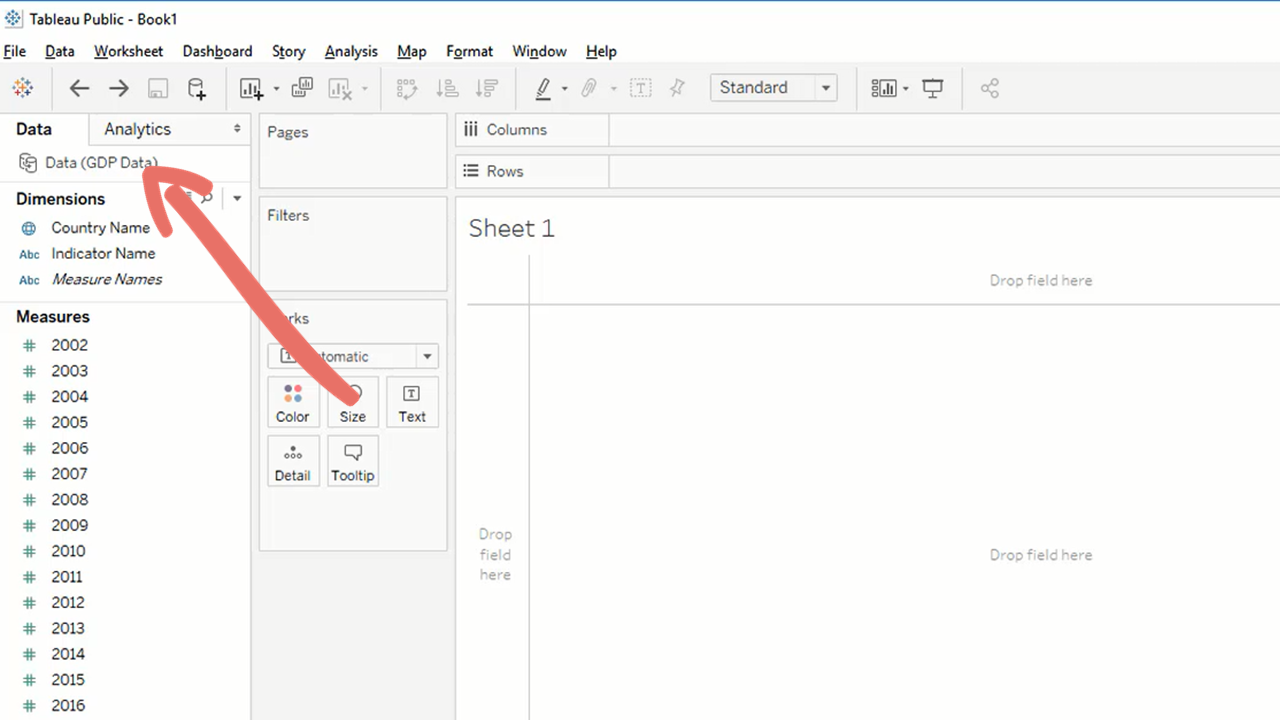
Task: Open the Dimensions pane dropdown arrow
Action: click(x=237, y=198)
